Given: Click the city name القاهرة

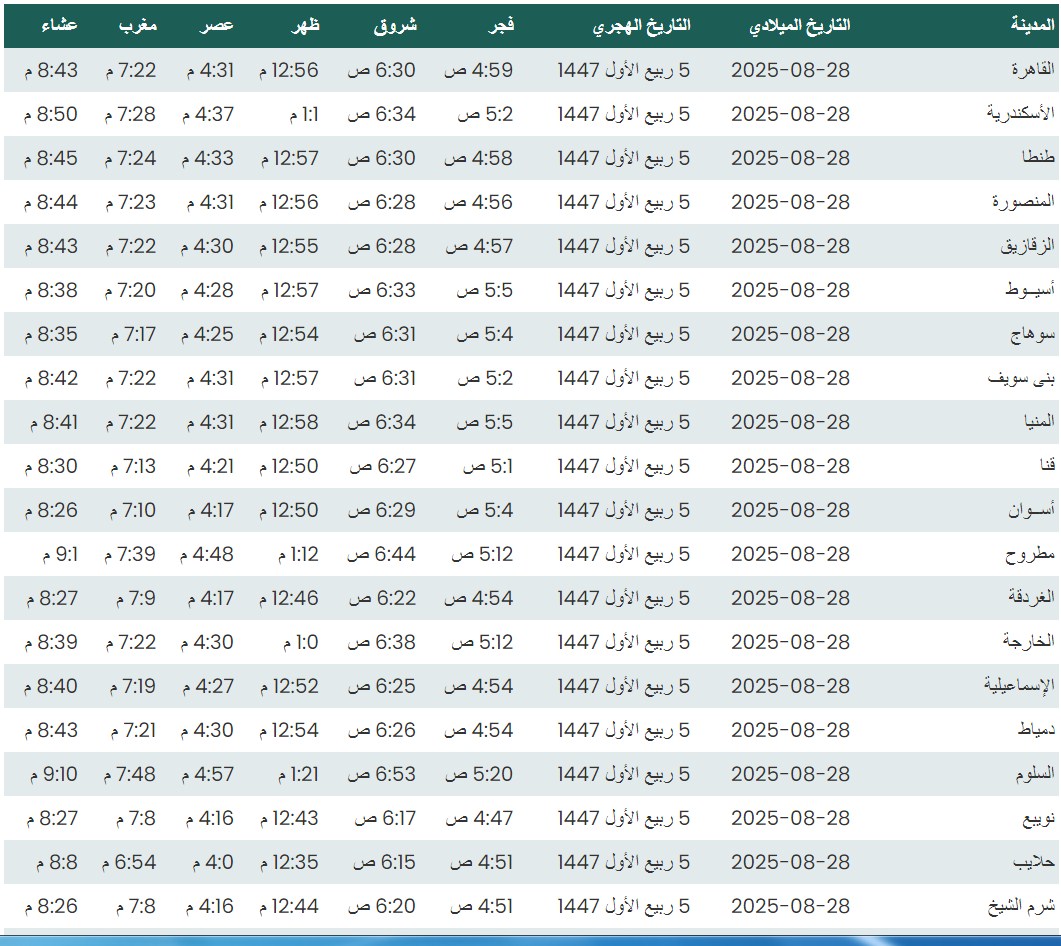Looking at the screenshot, I should [1028, 70].
